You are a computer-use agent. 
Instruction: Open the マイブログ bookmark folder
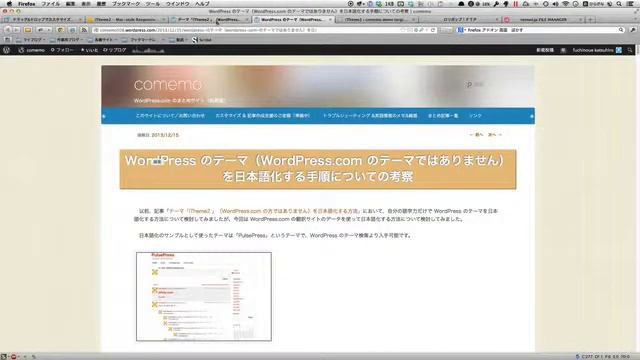pyautogui.click(x=31, y=40)
